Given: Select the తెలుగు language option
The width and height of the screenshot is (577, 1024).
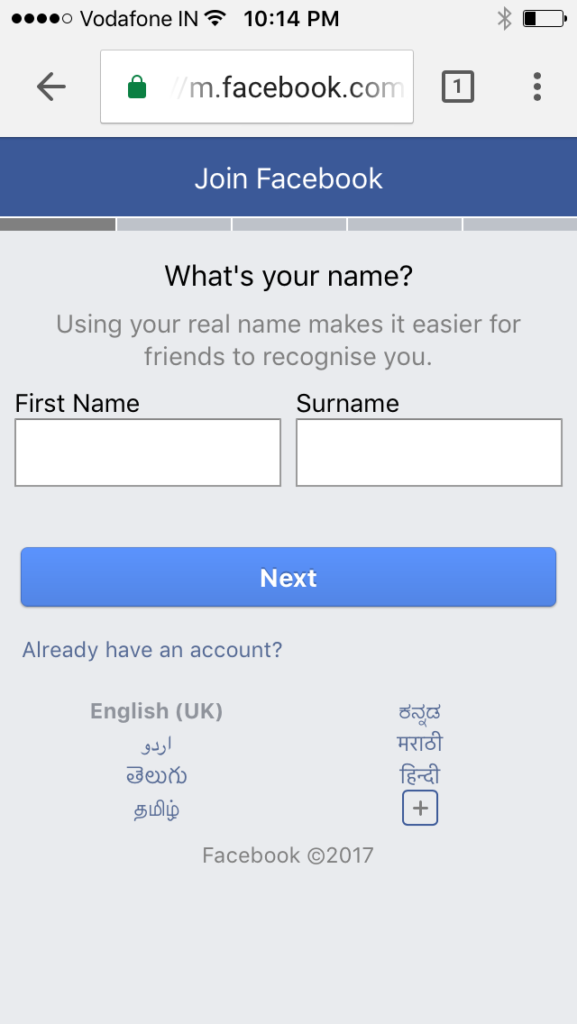Looking at the screenshot, I should pyautogui.click(x=156, y=775).
